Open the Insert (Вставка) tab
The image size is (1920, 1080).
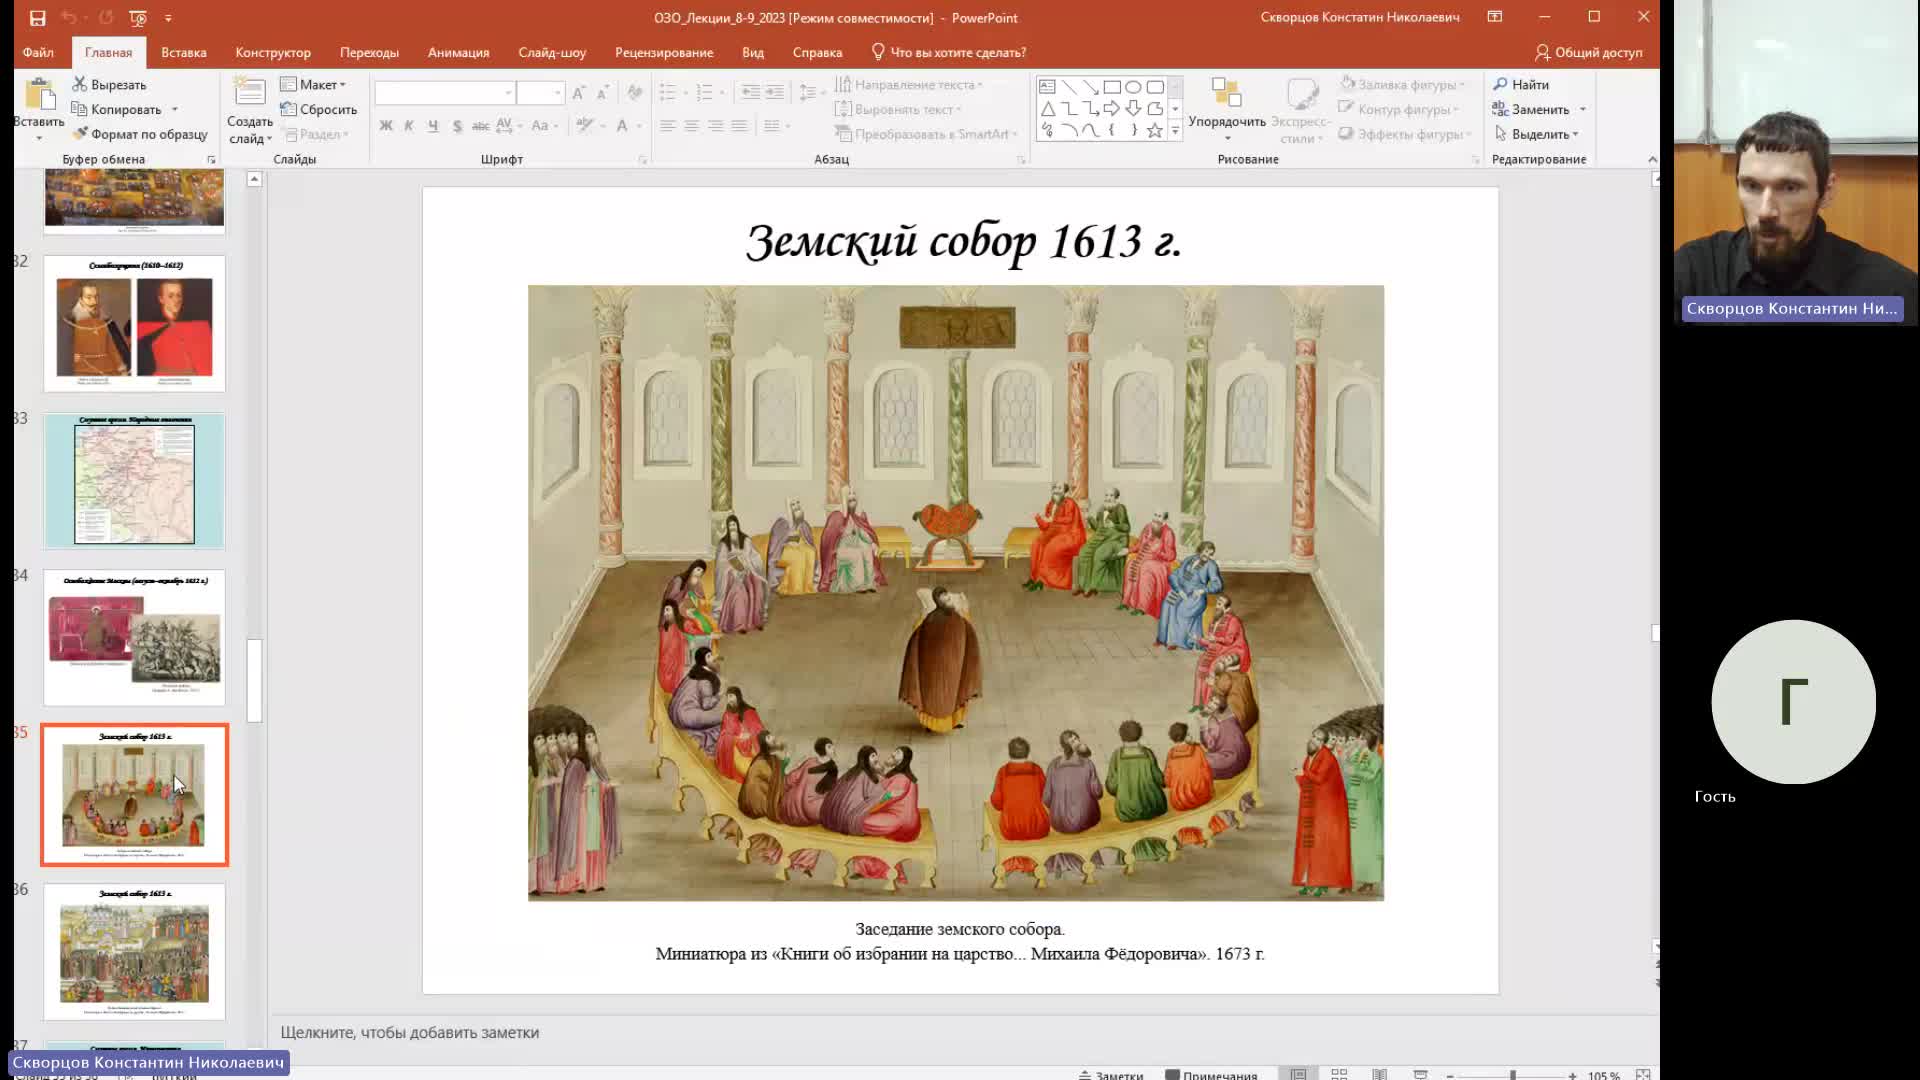point(183,52)
